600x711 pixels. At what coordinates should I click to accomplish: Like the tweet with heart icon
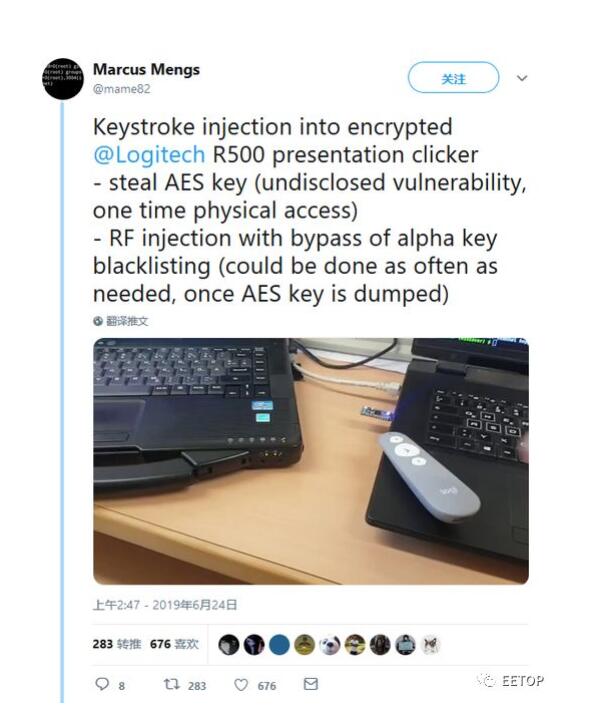pos(241,684)
